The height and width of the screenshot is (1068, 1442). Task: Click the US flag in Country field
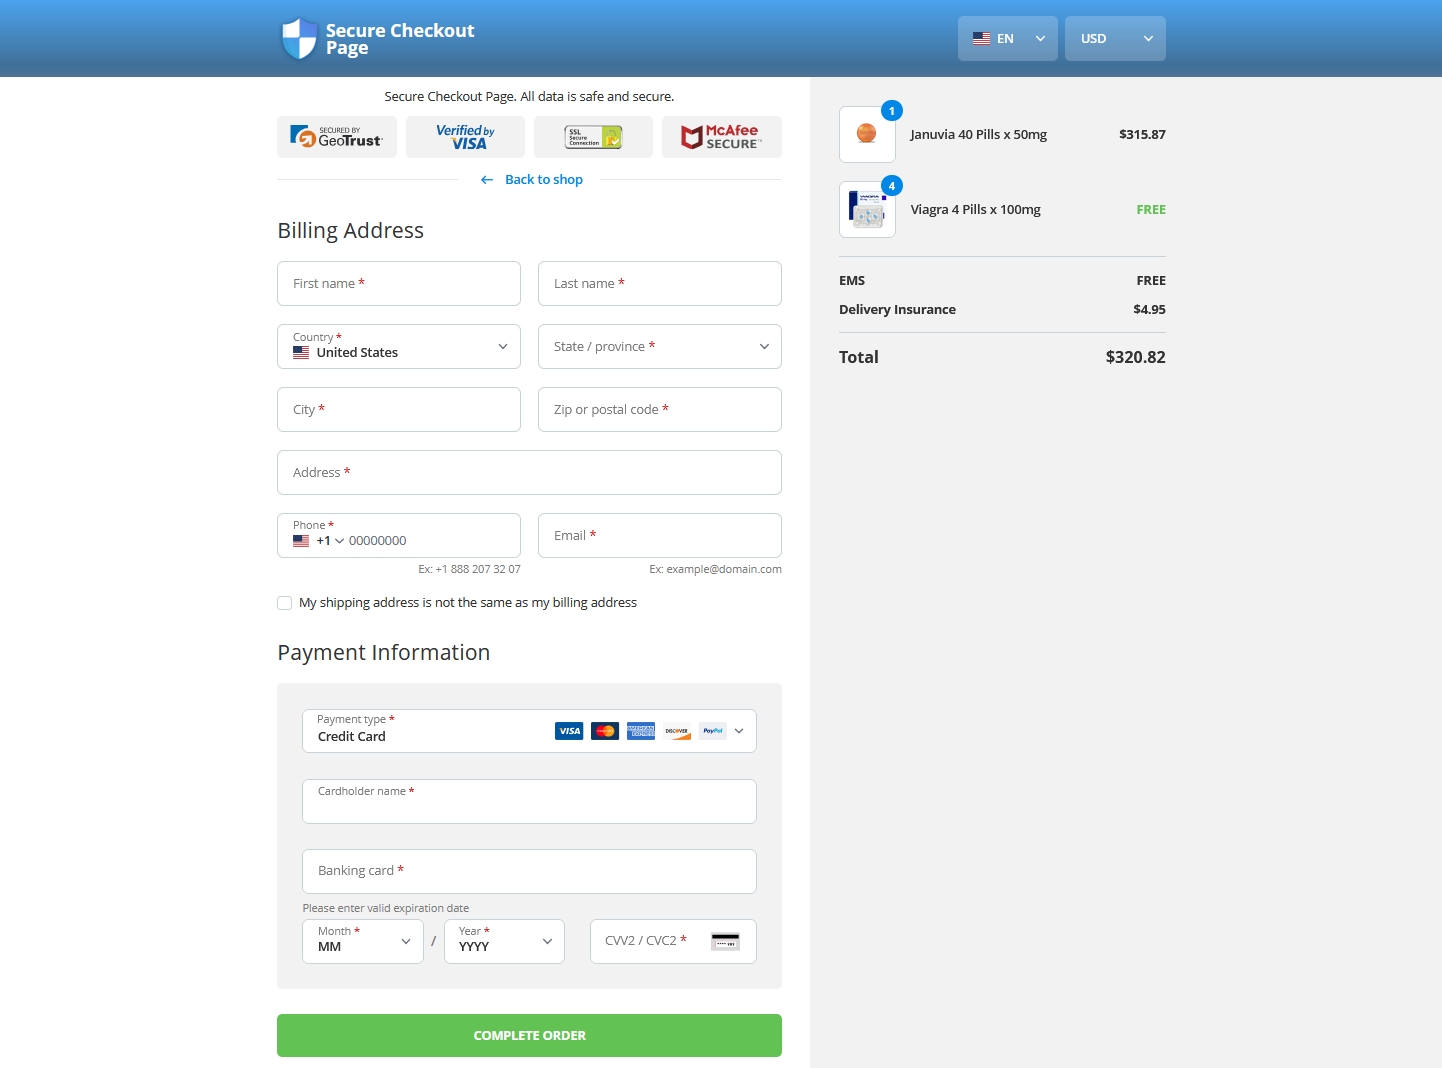pos(301,353)
